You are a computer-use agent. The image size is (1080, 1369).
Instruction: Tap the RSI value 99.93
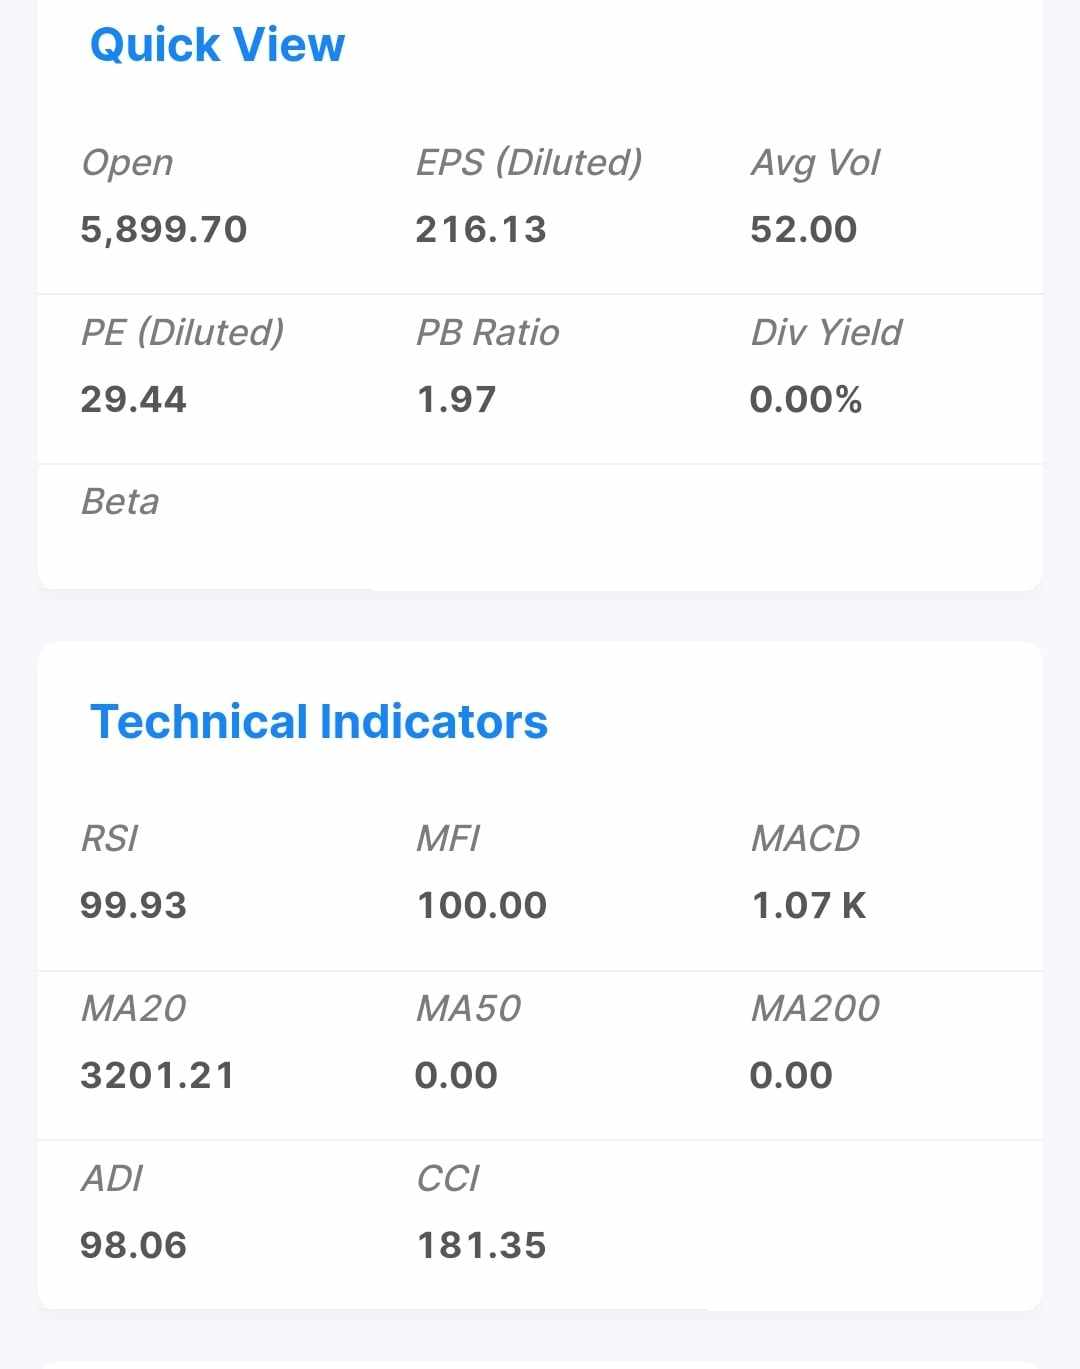(134, 906)
